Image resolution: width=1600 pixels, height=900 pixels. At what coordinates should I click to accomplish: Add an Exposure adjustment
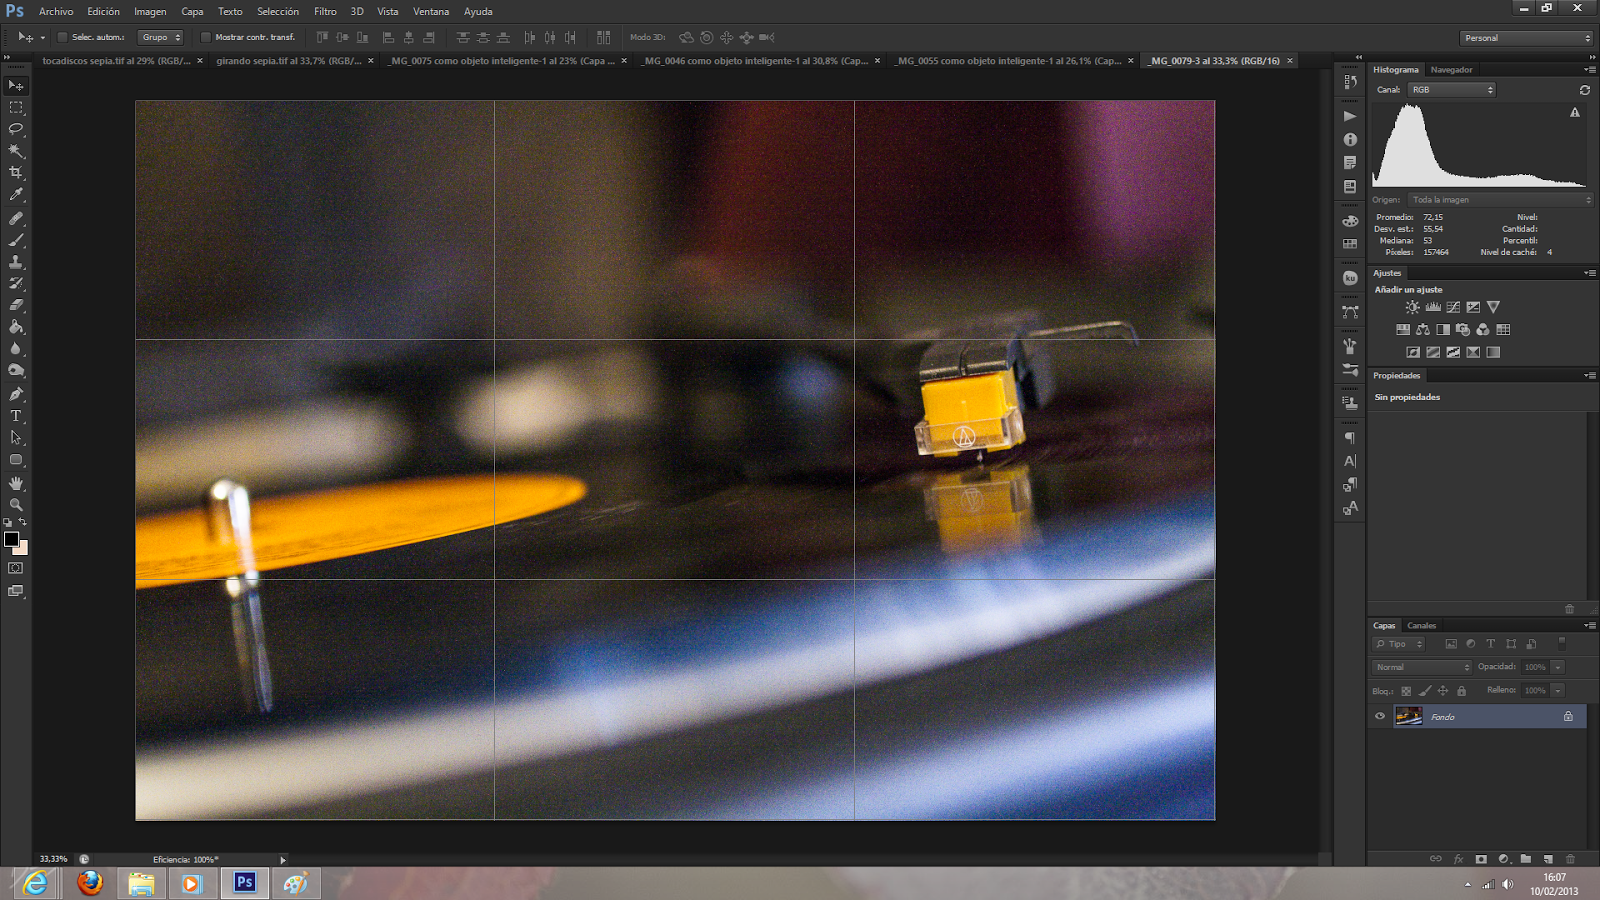coord(1473,307)
